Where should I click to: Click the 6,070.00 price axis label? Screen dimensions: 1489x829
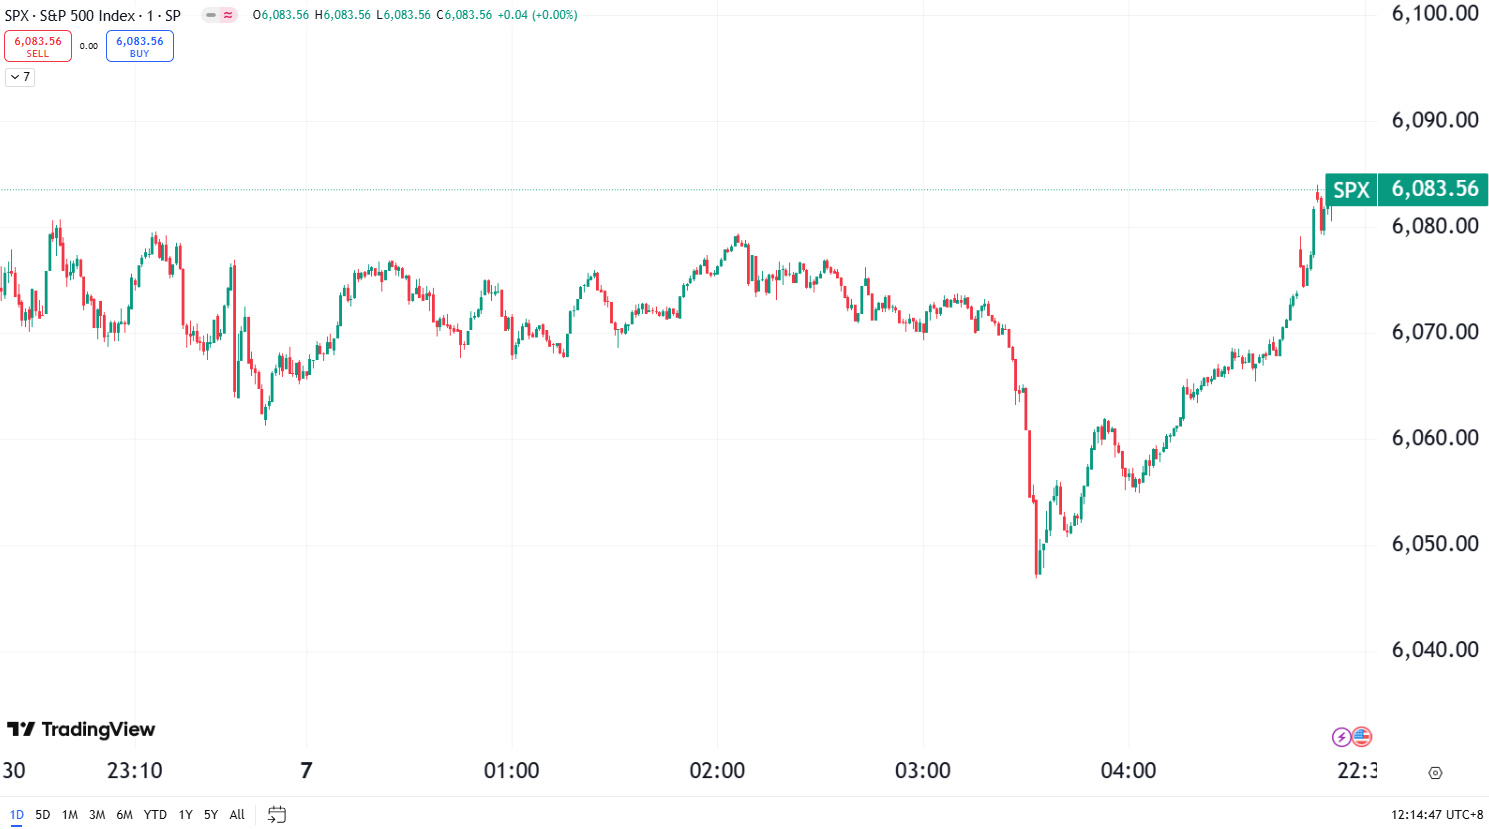click(1435, 332)
